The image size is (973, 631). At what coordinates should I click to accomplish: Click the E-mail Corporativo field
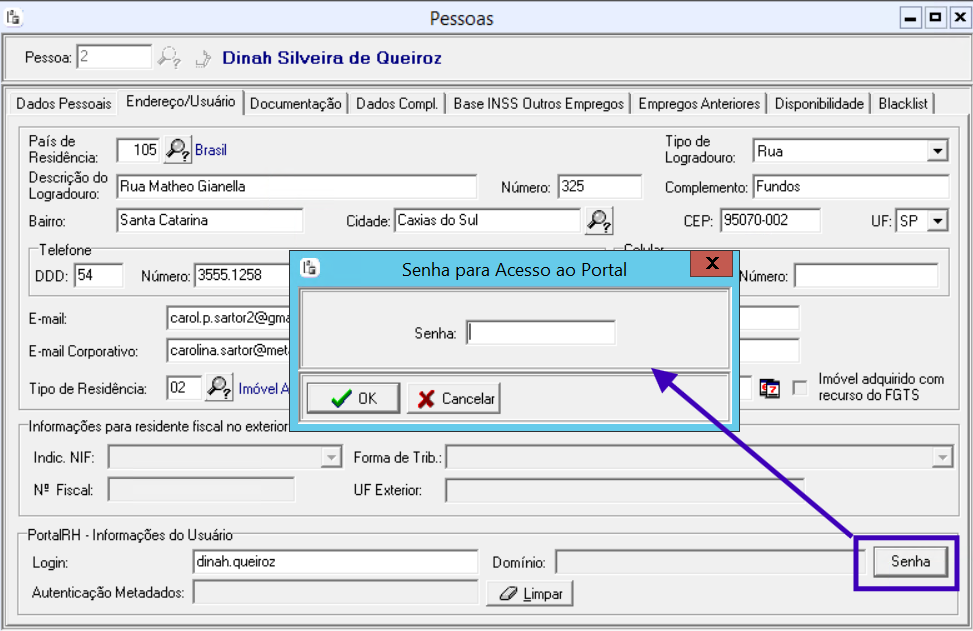pyautogui.click(x=228, y=351)
